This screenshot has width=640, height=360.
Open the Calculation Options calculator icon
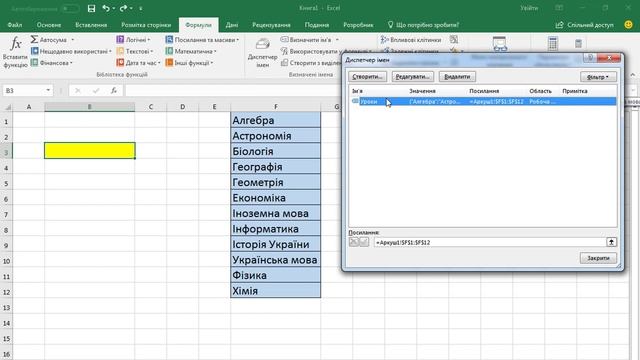(553, 43)
